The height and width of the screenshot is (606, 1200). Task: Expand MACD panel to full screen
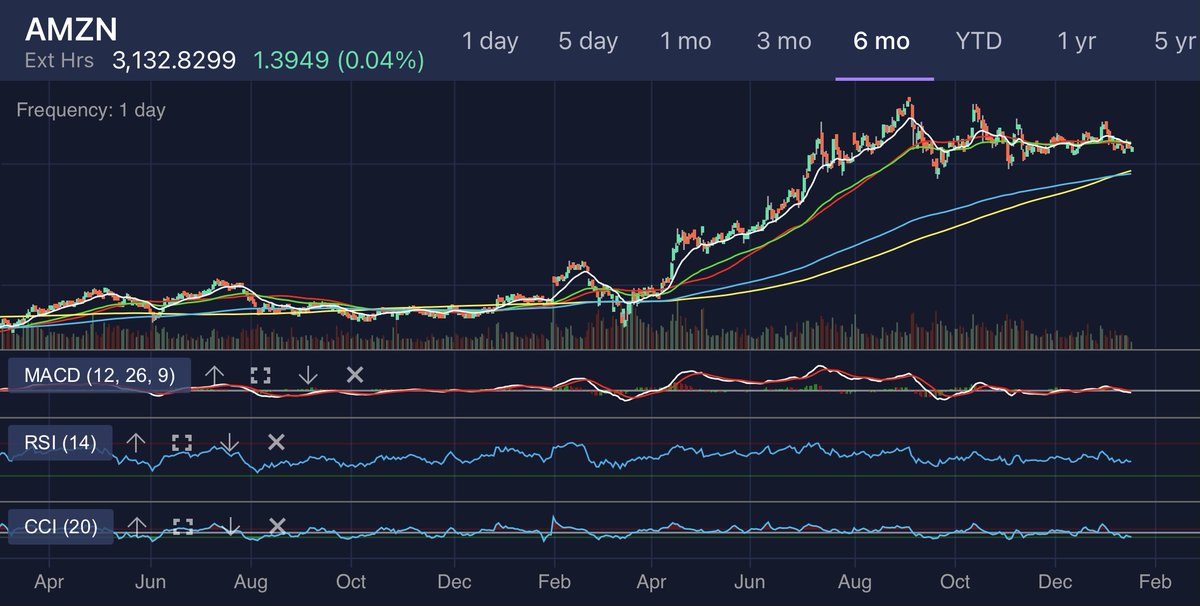260,375
